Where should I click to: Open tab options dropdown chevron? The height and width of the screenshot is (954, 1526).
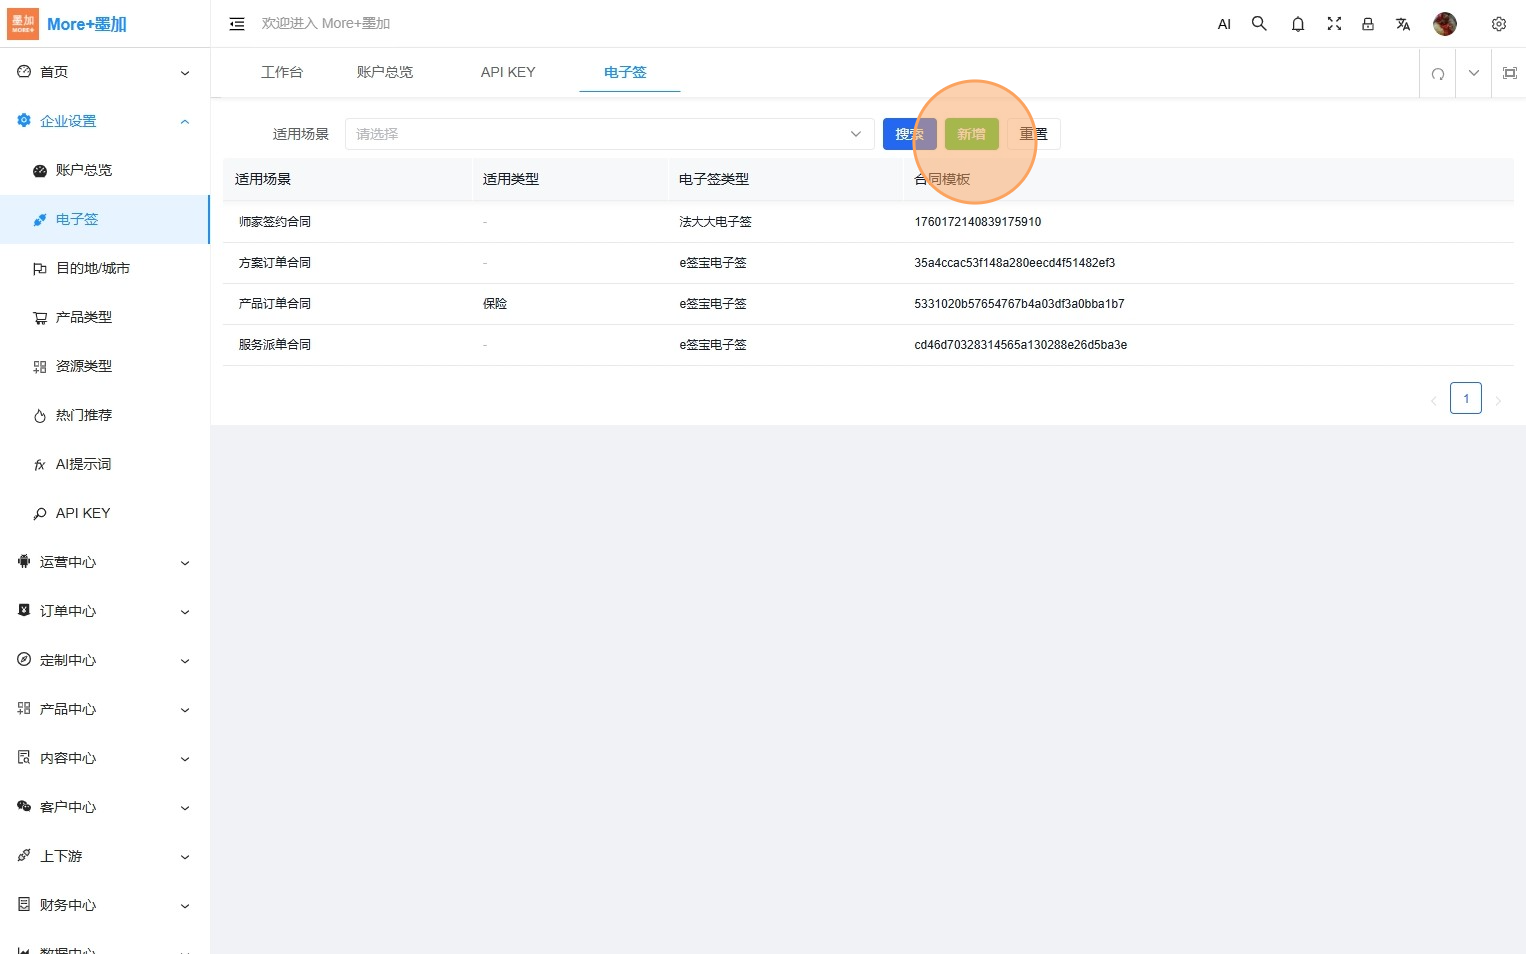[1473, 73]
